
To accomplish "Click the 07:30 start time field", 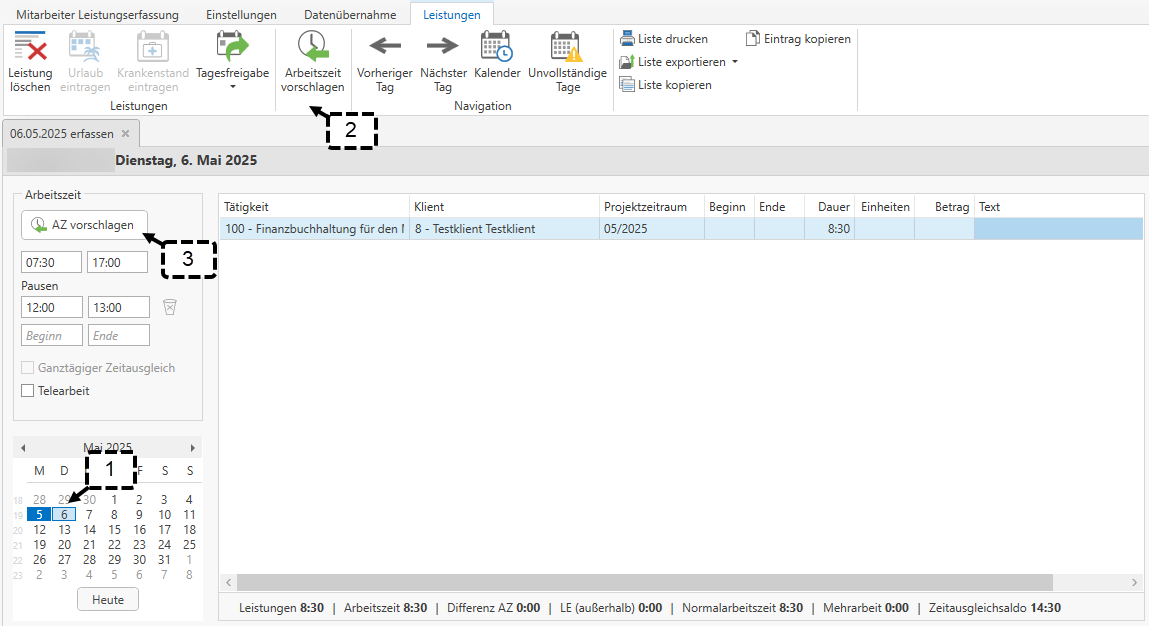I will tap(52, 263).
